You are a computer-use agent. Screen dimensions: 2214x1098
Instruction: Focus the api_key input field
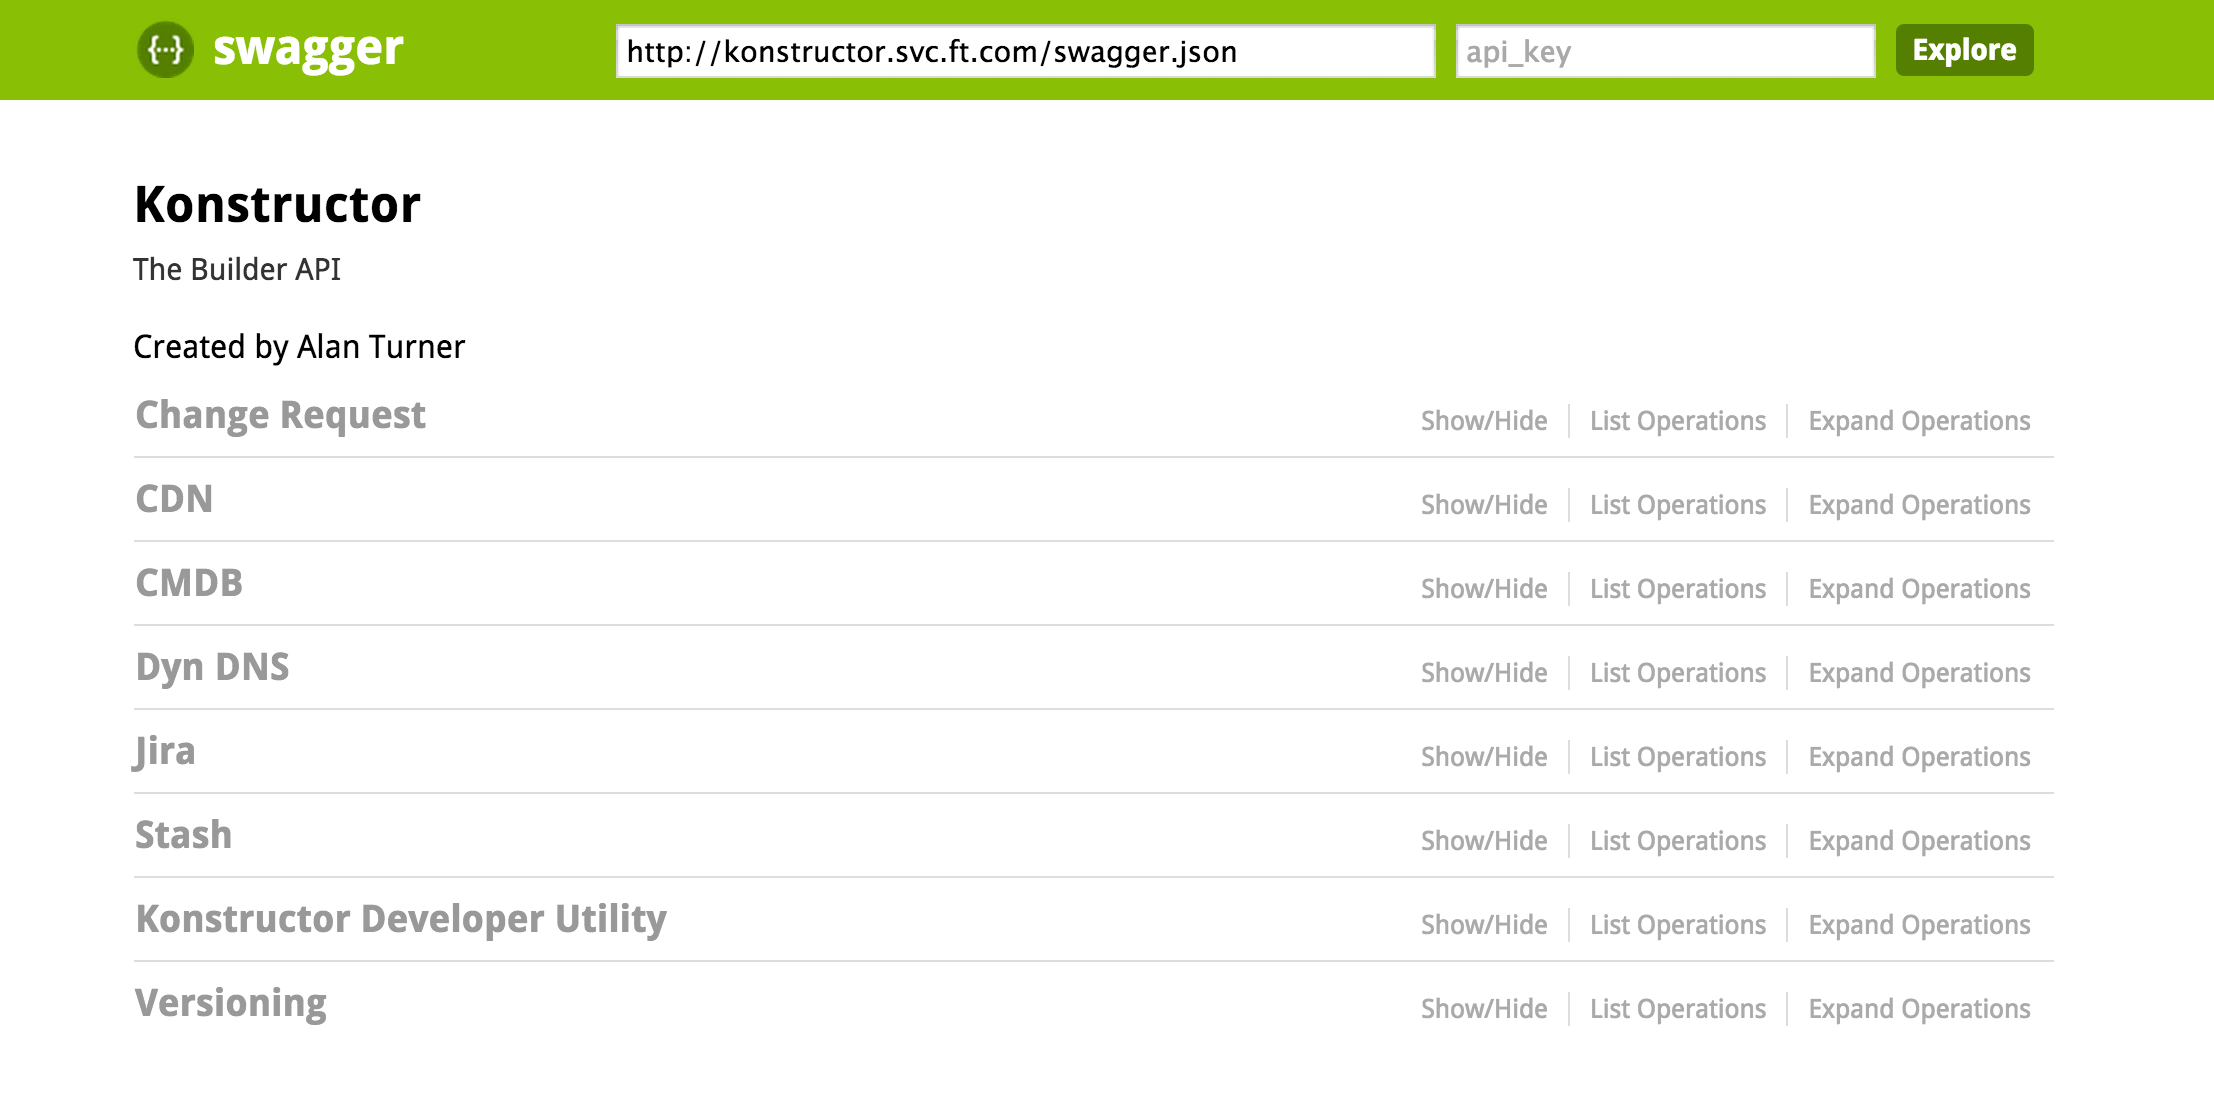click(1665, 51)
